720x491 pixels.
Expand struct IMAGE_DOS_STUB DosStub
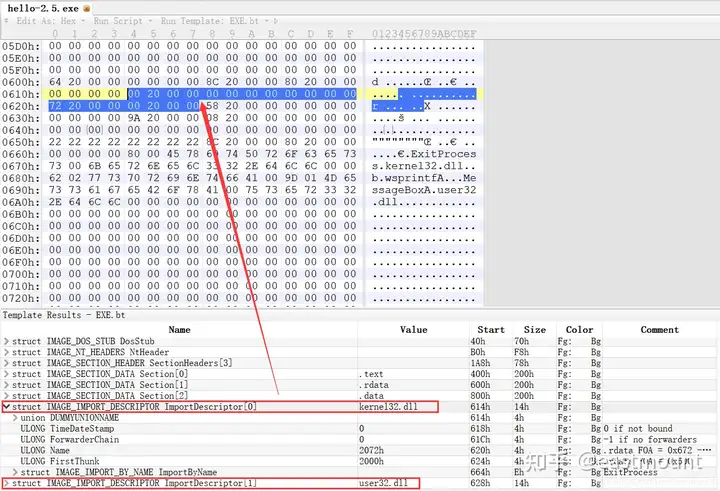(6, 341)
